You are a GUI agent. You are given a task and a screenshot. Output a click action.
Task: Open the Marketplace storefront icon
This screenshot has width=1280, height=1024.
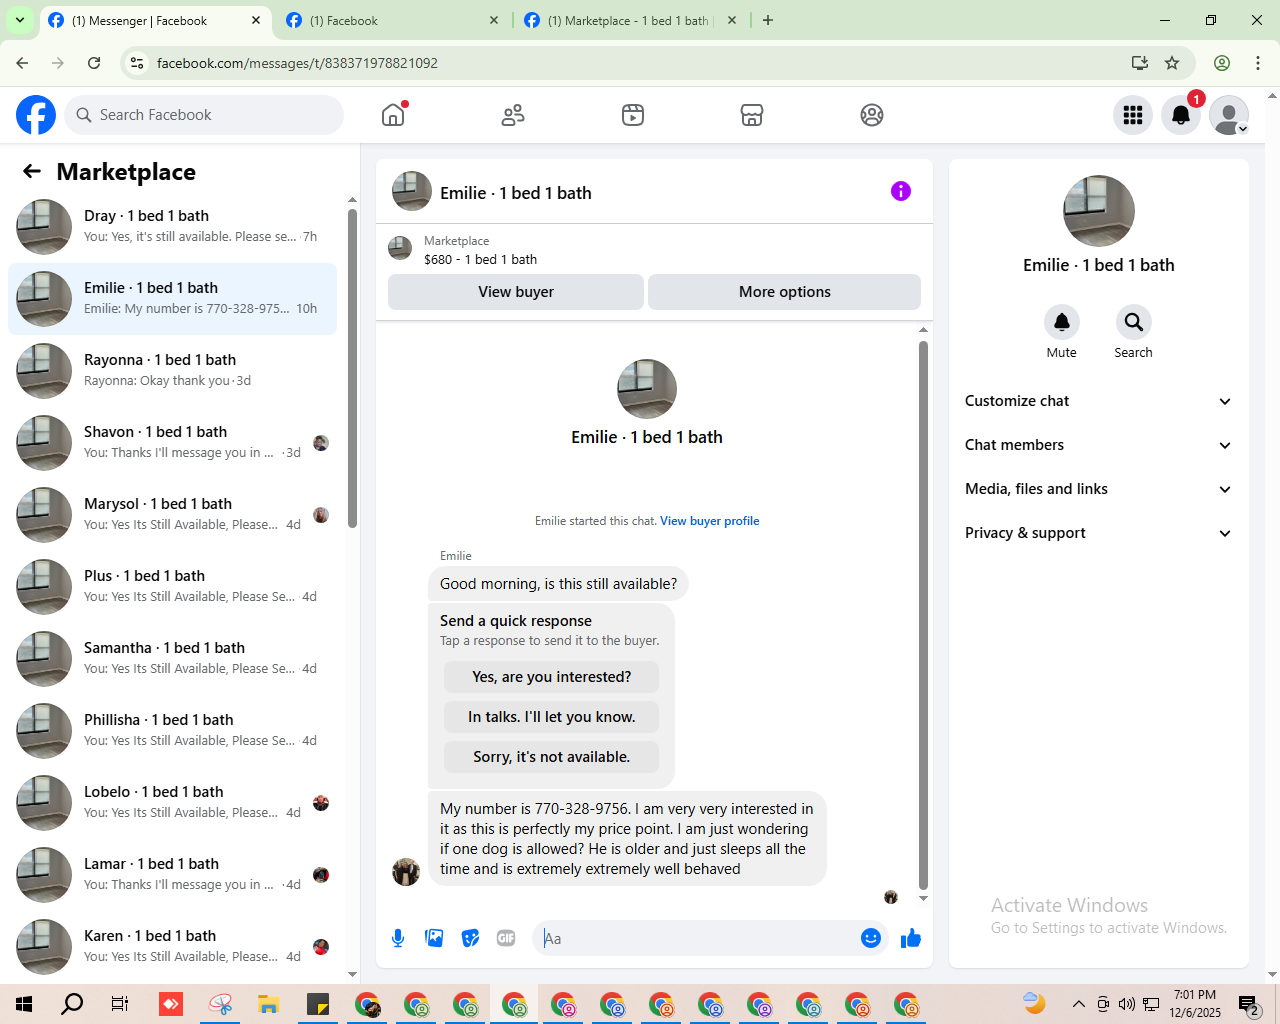coord(752,115)
